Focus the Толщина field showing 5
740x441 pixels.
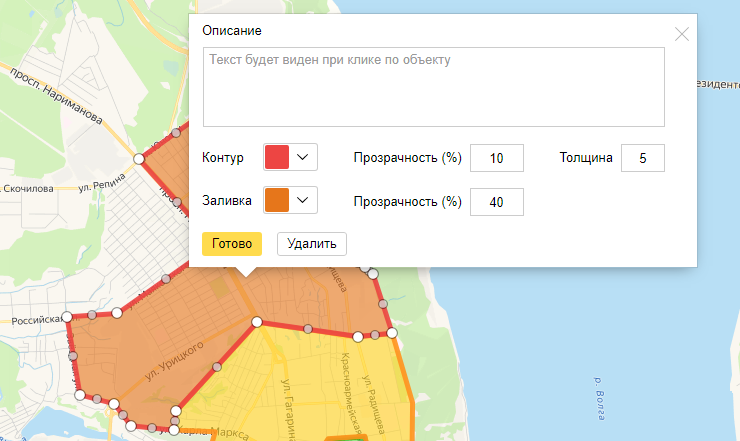pos(642,158)
